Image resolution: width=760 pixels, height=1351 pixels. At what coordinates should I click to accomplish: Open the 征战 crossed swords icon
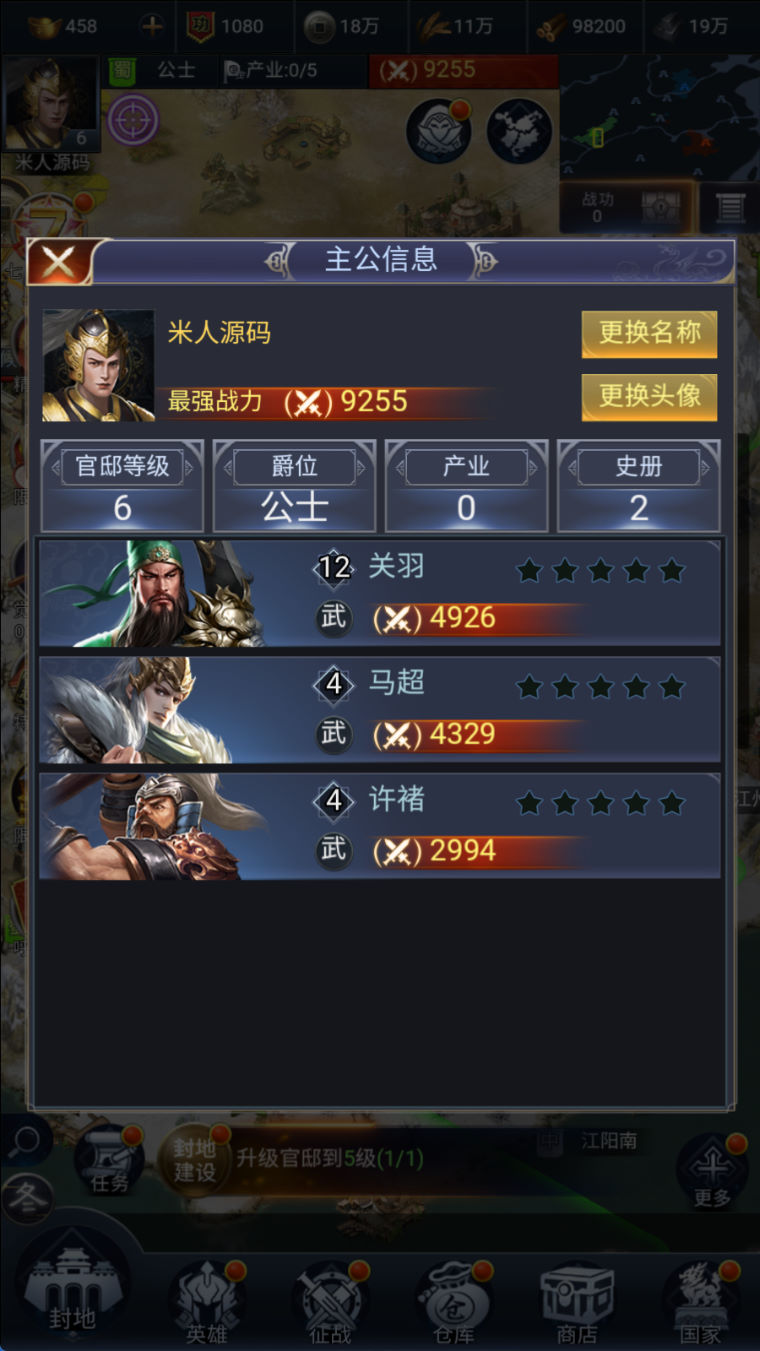coord(331,1302)
